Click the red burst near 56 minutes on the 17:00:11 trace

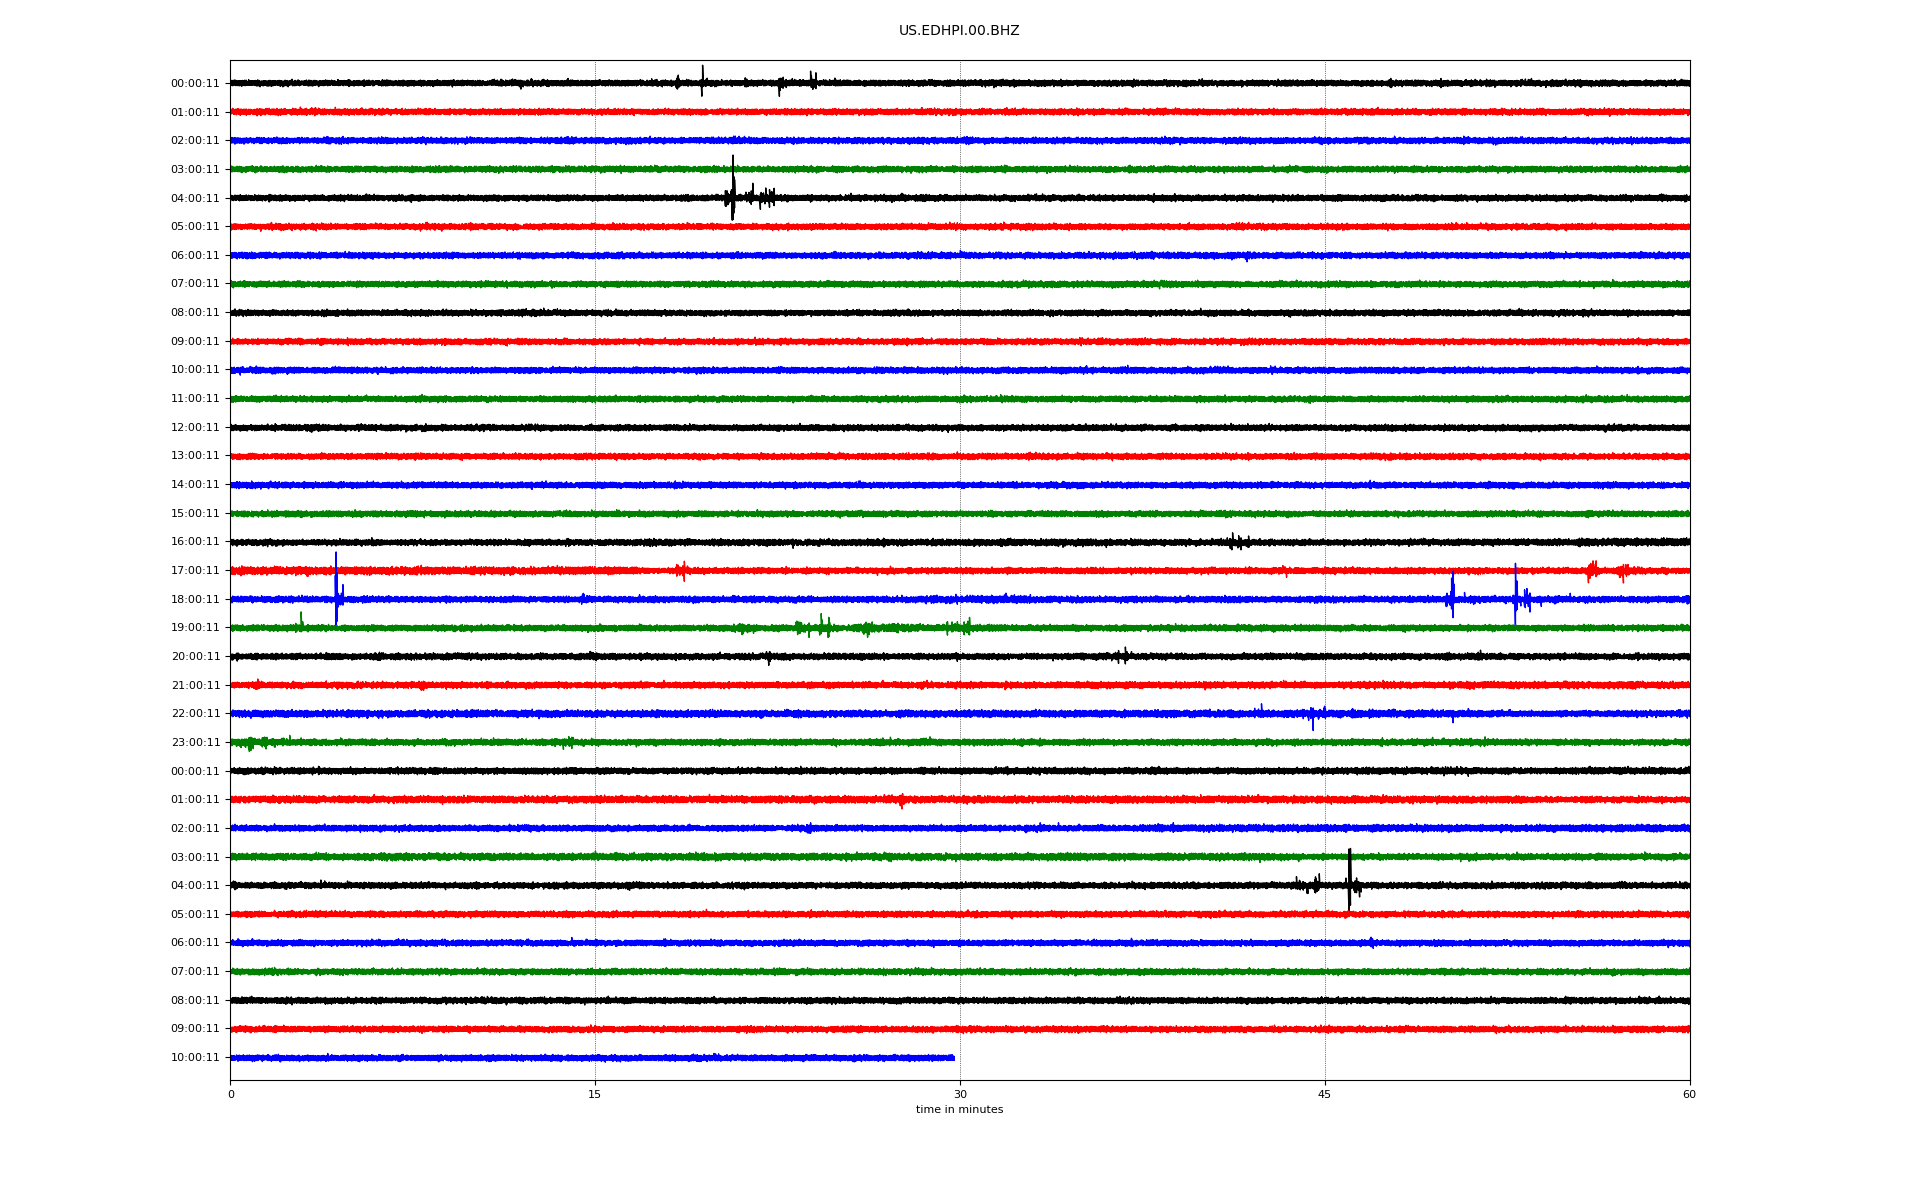pyautogui.click(x=1592, y=570)
